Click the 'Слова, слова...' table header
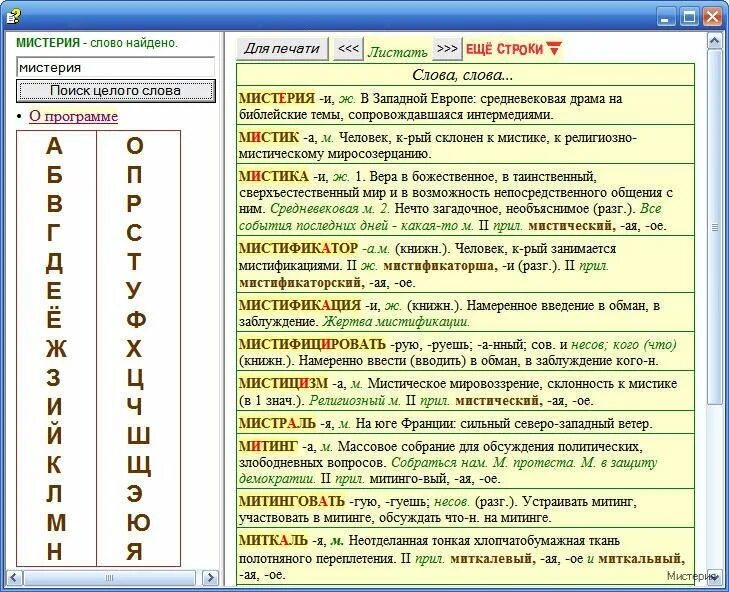This screenshot has width=729, height=592. 465,75
